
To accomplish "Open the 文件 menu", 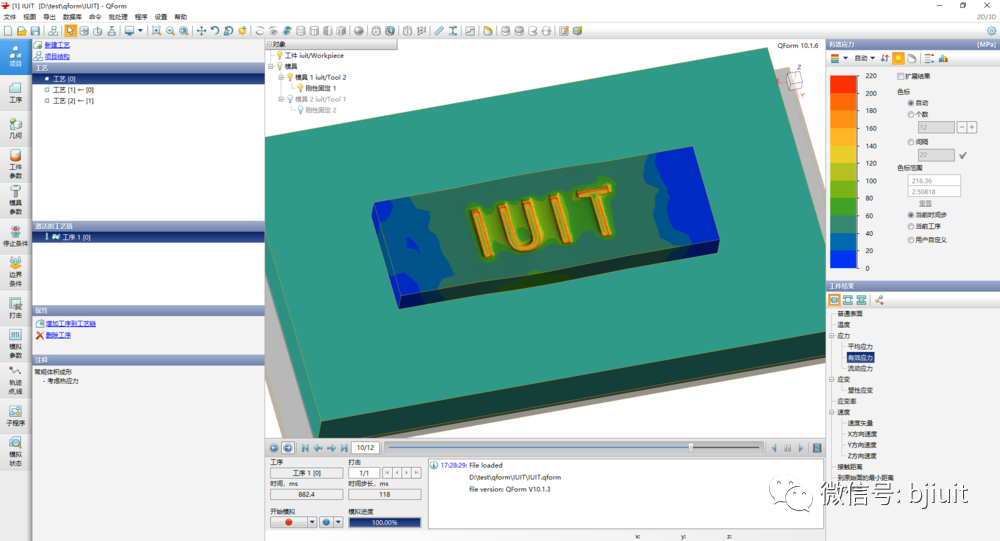I will [10, 17].
